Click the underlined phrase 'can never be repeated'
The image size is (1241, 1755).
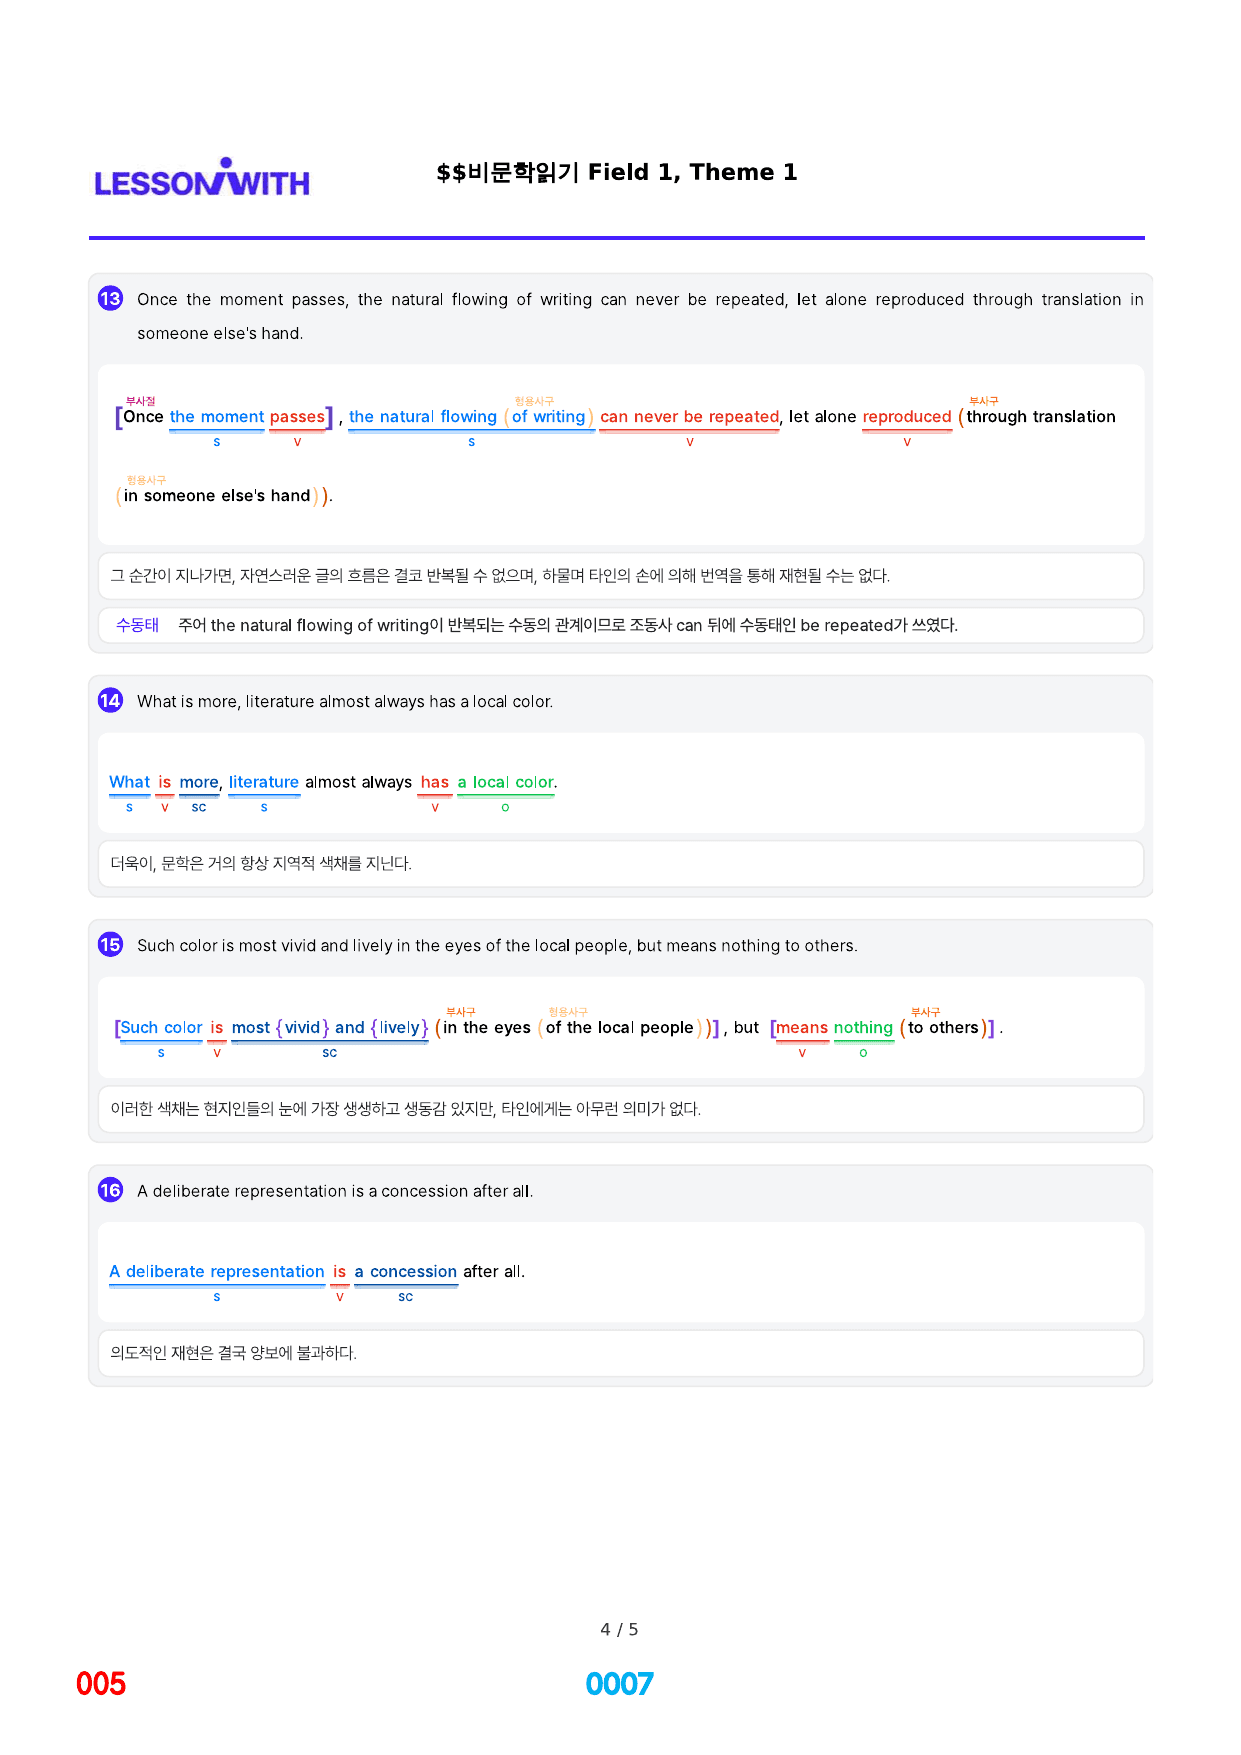[689, 417]
